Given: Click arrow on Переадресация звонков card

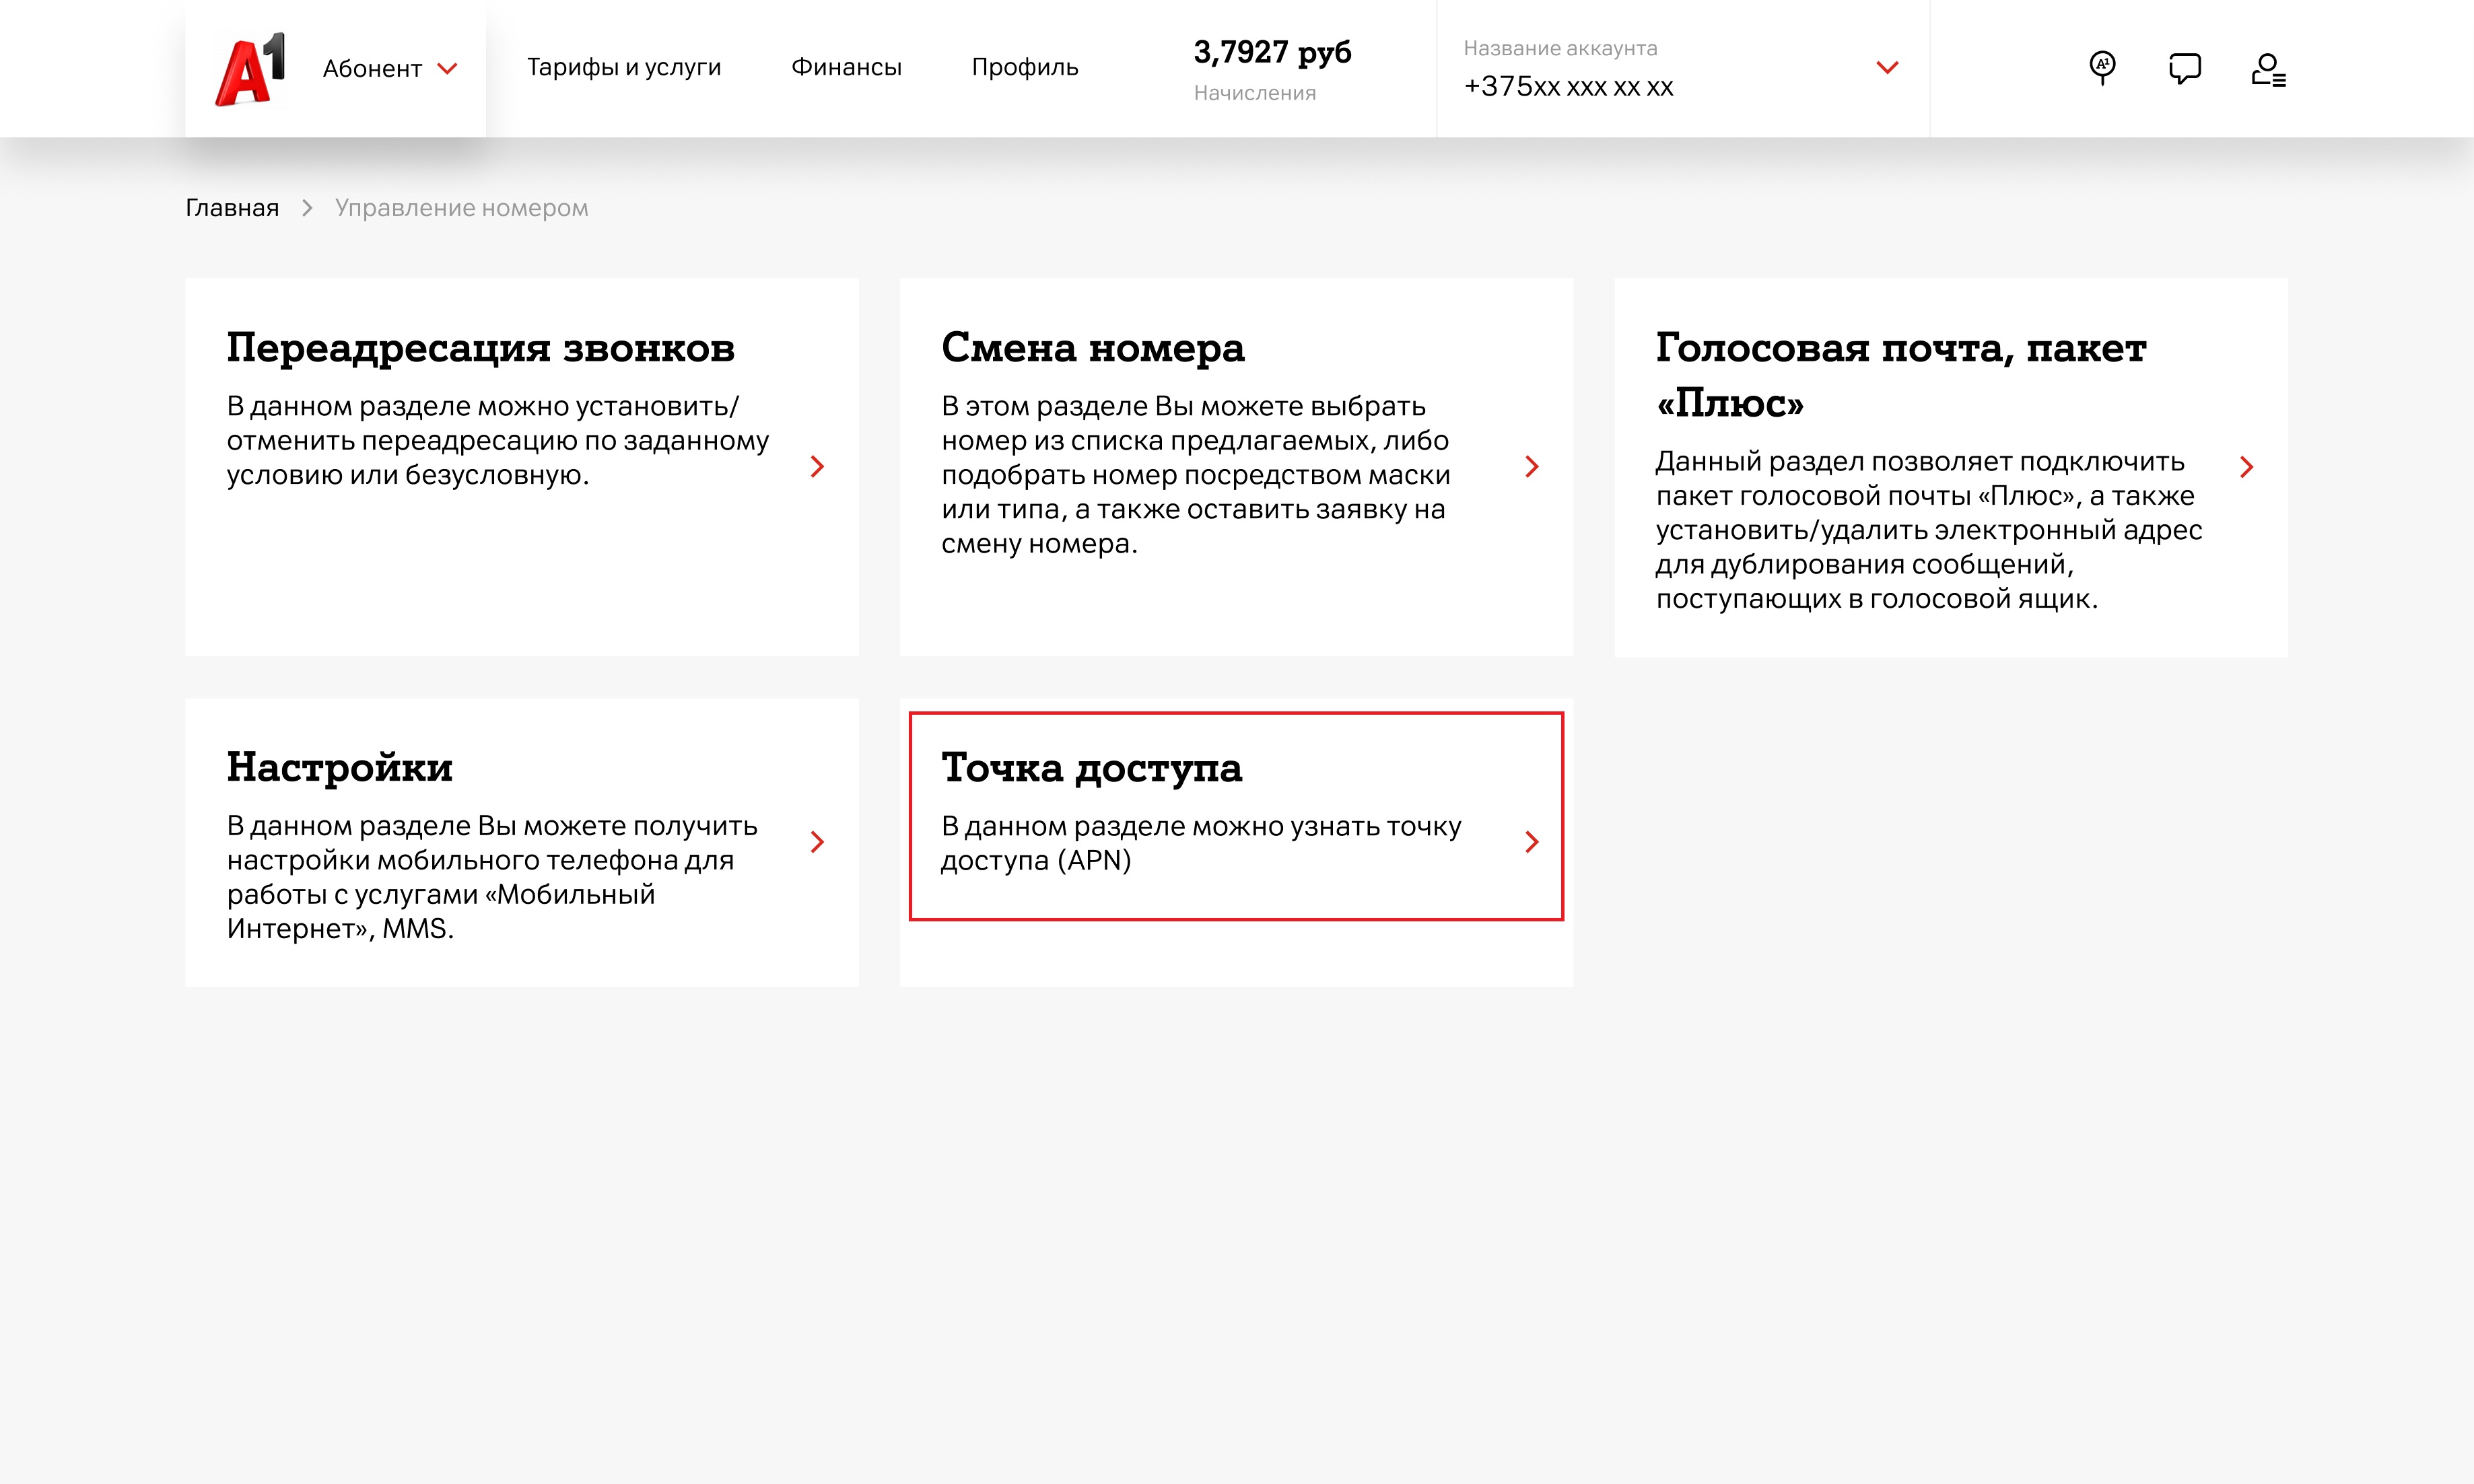Looking at the screenshot, I should [817, 466].
